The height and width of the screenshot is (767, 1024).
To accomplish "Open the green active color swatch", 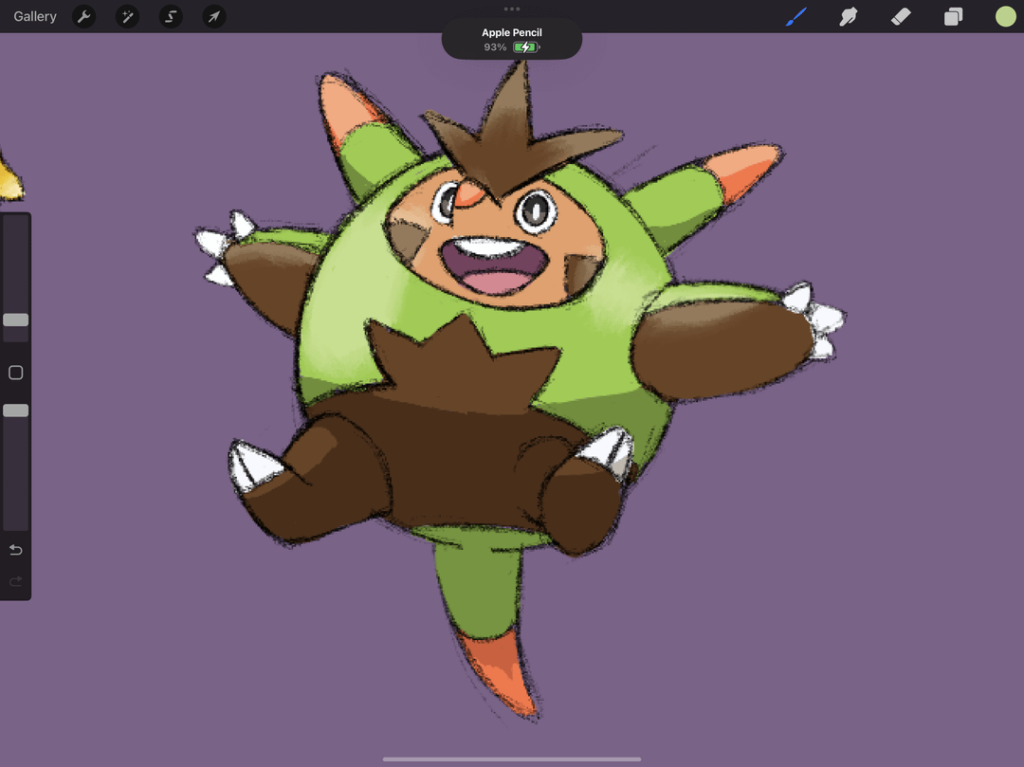I will pyautogui.click(x=1005, y=16).
